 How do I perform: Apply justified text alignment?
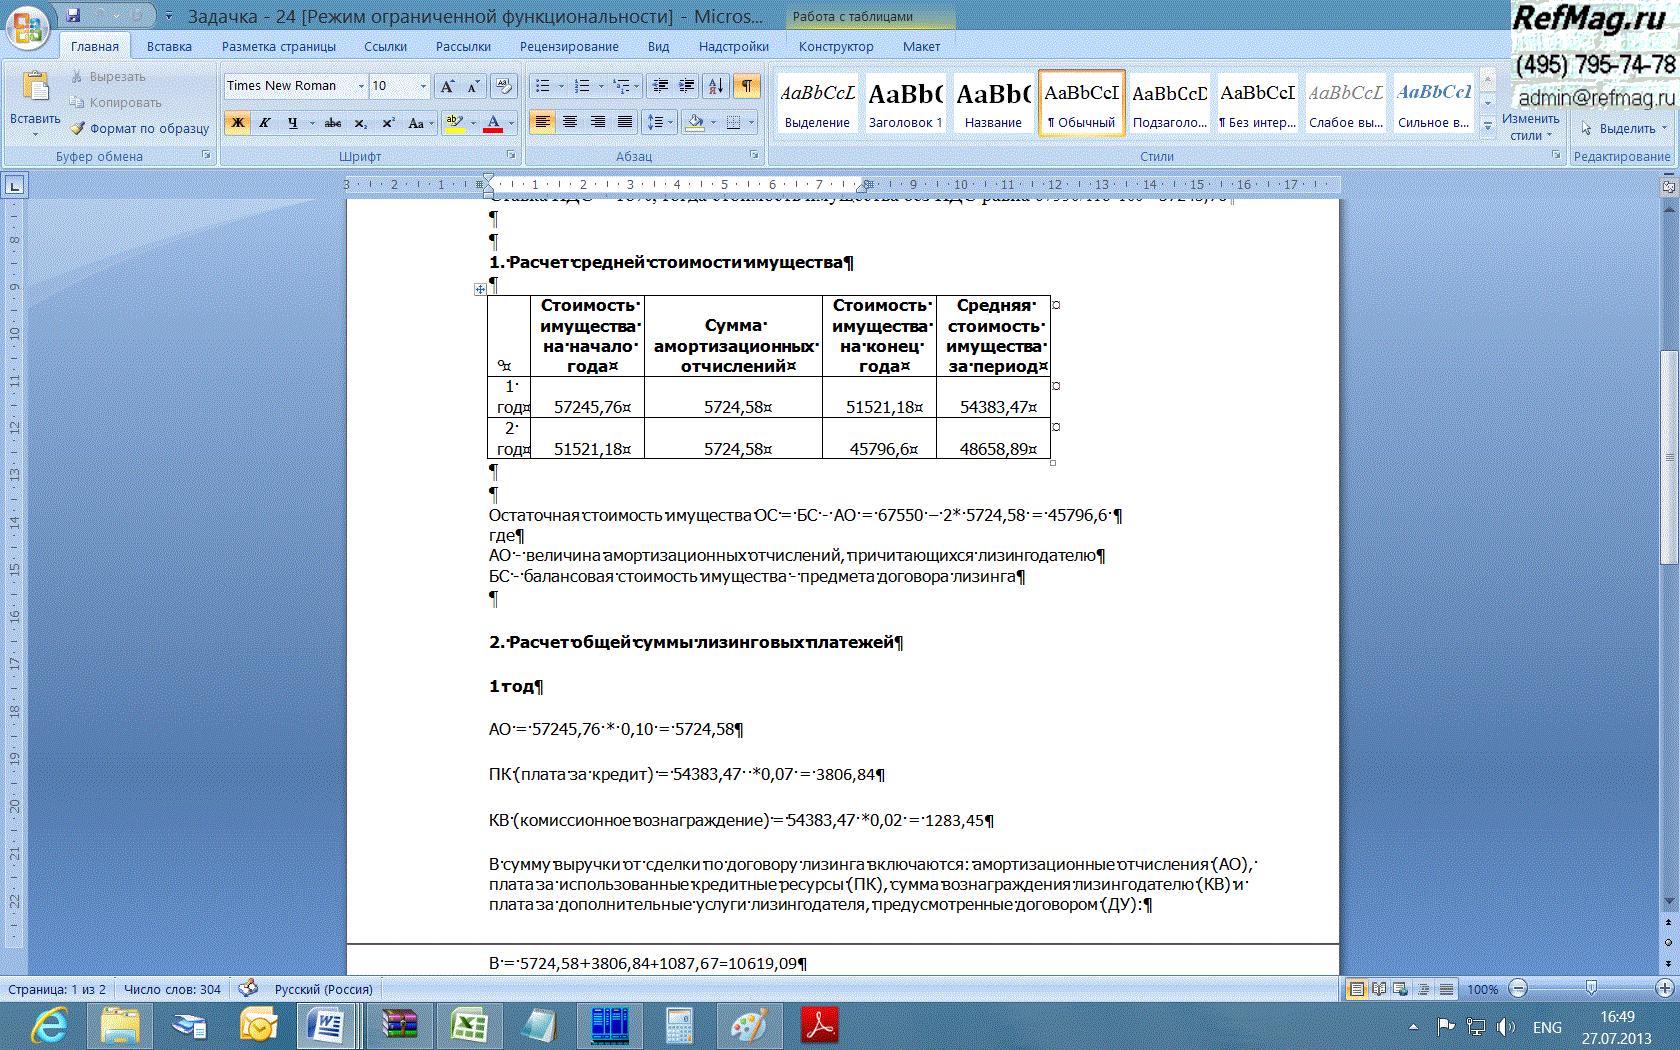coord(625,122)
